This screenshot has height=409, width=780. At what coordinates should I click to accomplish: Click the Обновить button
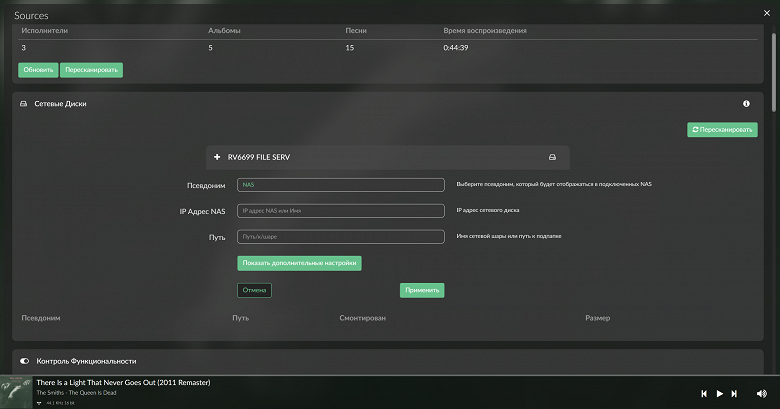(38, 70)
